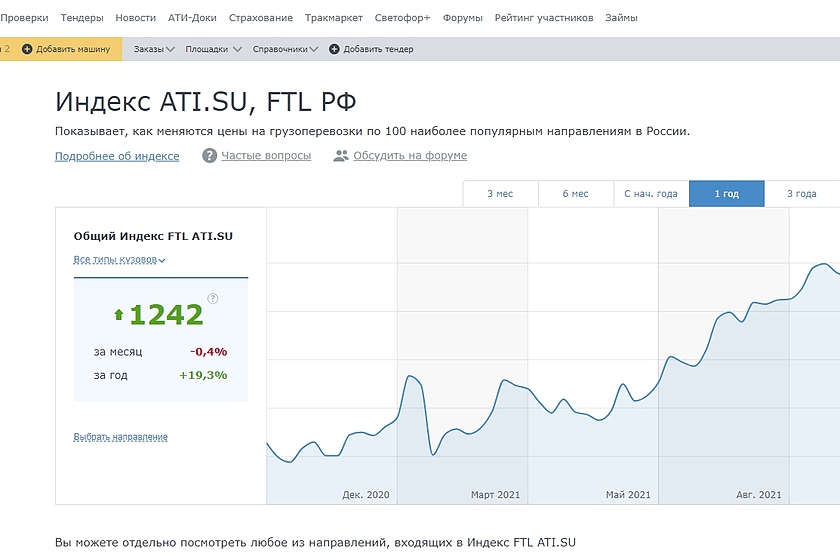Select the '3 мес' period tab
Image resolution: width=840 pixels, height=560 pixels.
(x=500, y=194)
